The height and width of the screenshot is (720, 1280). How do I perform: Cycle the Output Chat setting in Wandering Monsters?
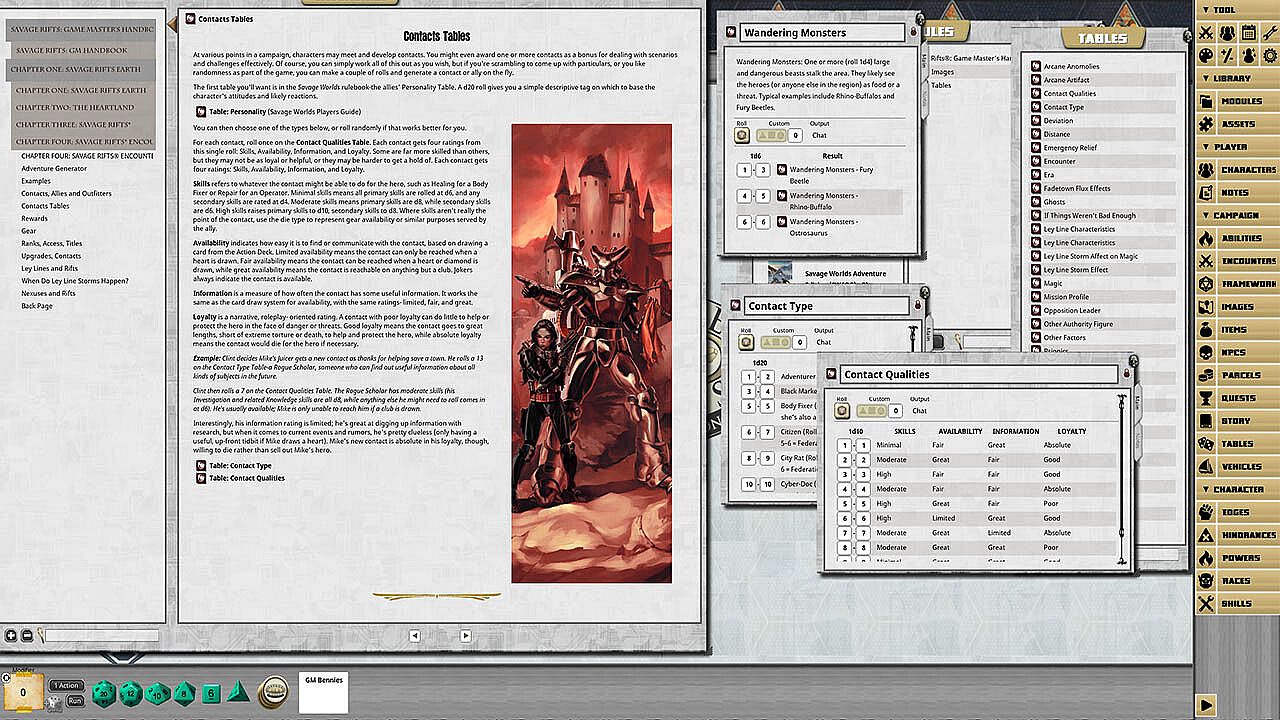(819, 135)
